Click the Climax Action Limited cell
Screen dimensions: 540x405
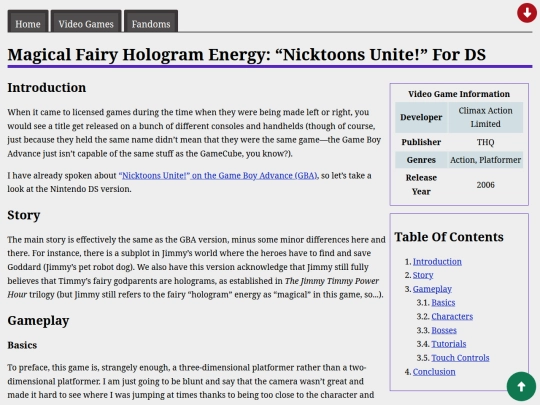click(486, 117)
